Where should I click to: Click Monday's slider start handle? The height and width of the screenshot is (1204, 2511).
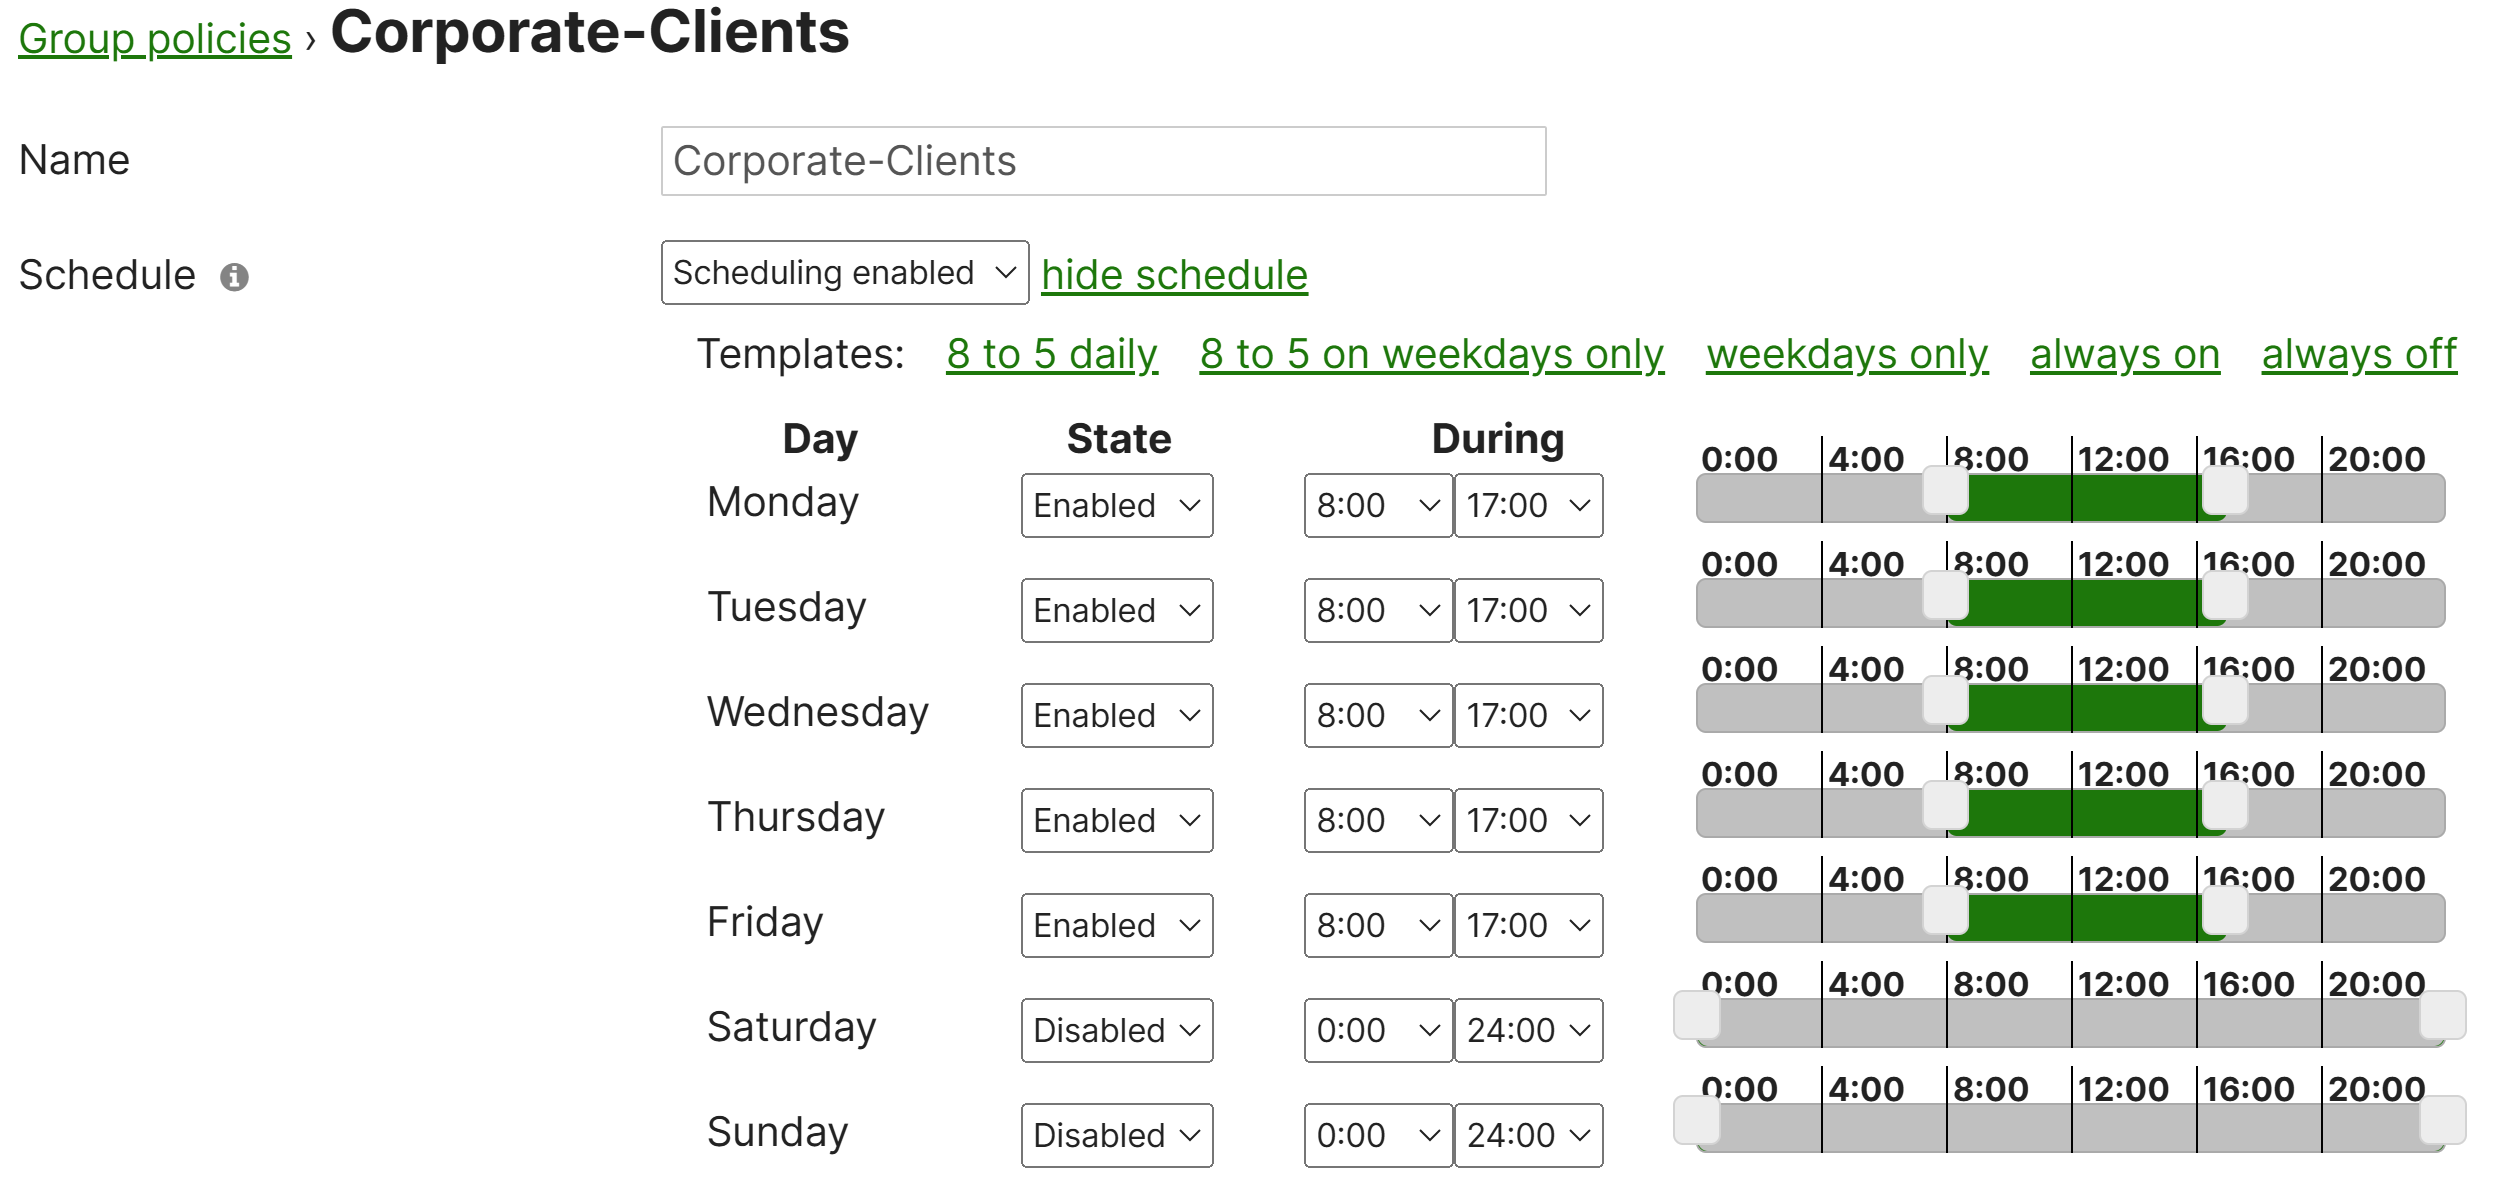tap(1946, 490)
